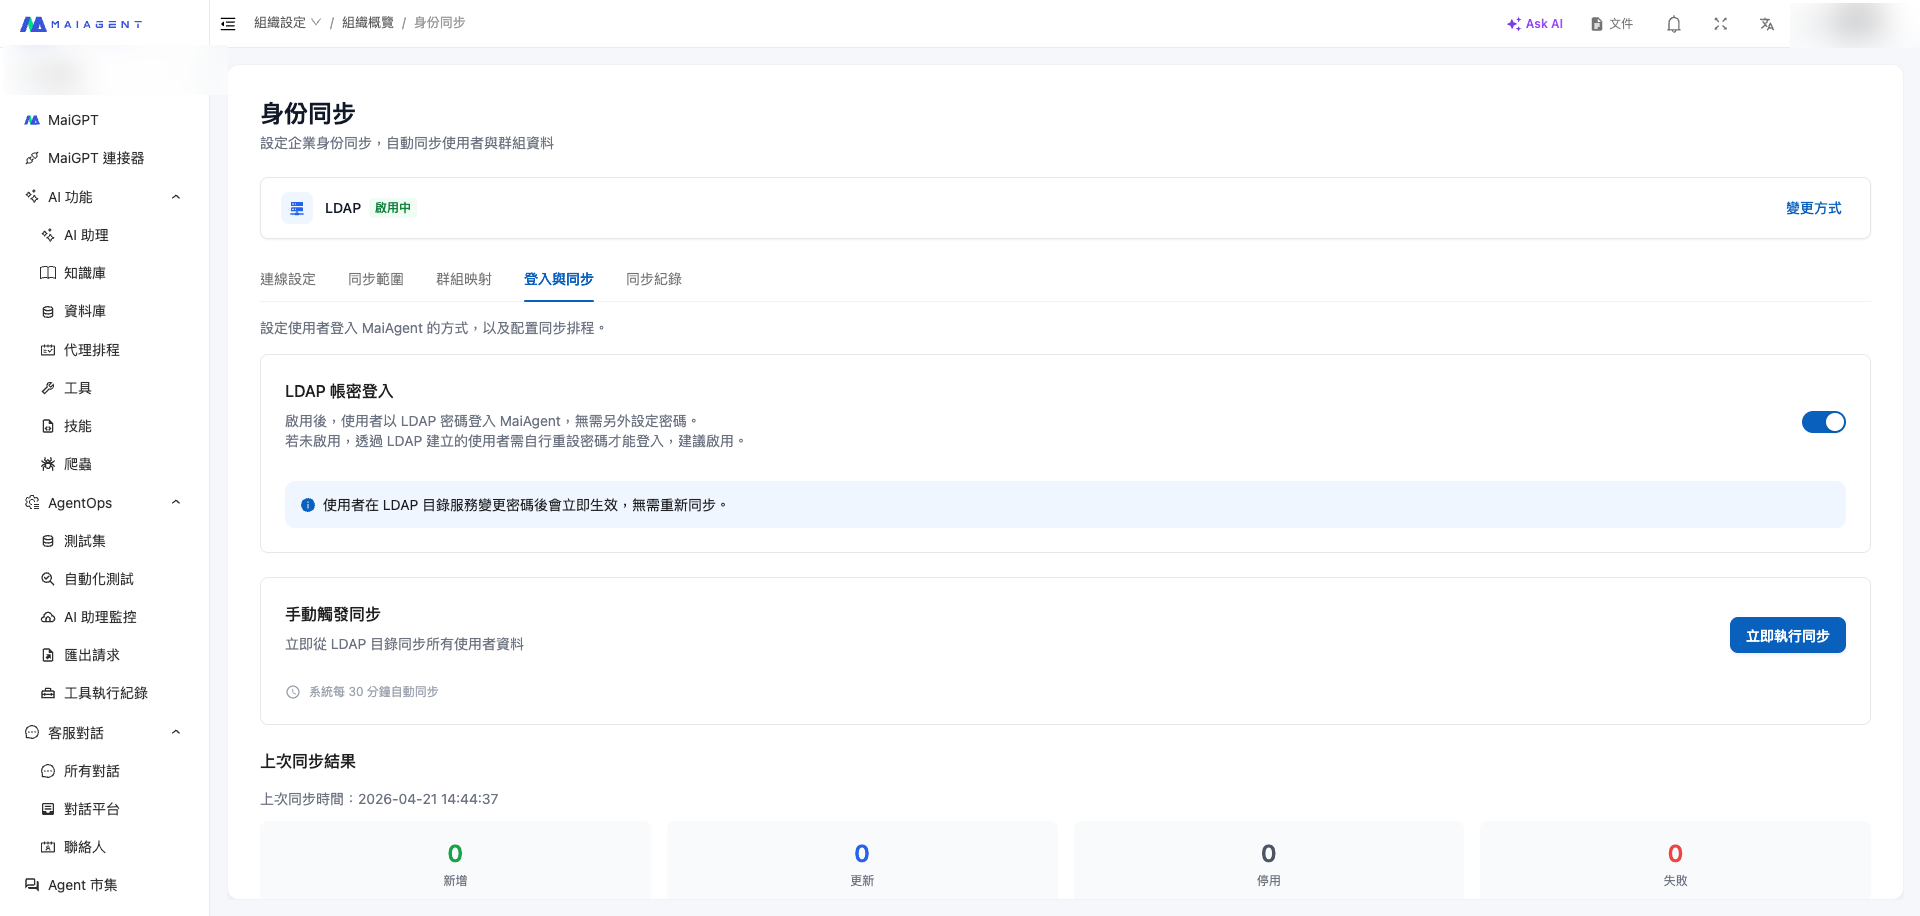
Task: Switch to the 連線設定 tab
Action: pos(288,279)
